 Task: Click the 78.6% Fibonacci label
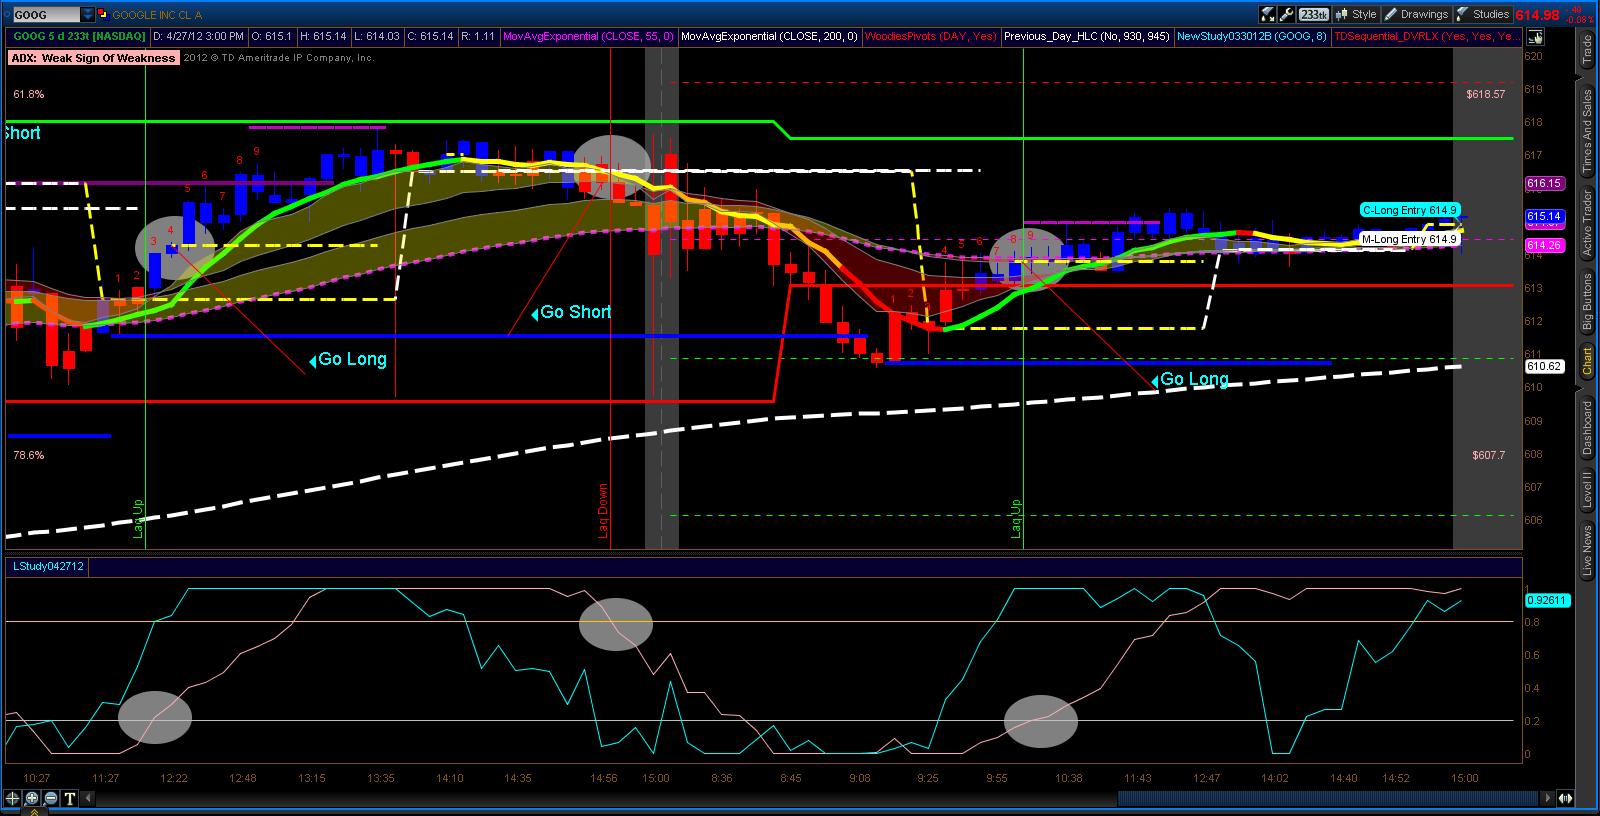click(x=29, y=455)
